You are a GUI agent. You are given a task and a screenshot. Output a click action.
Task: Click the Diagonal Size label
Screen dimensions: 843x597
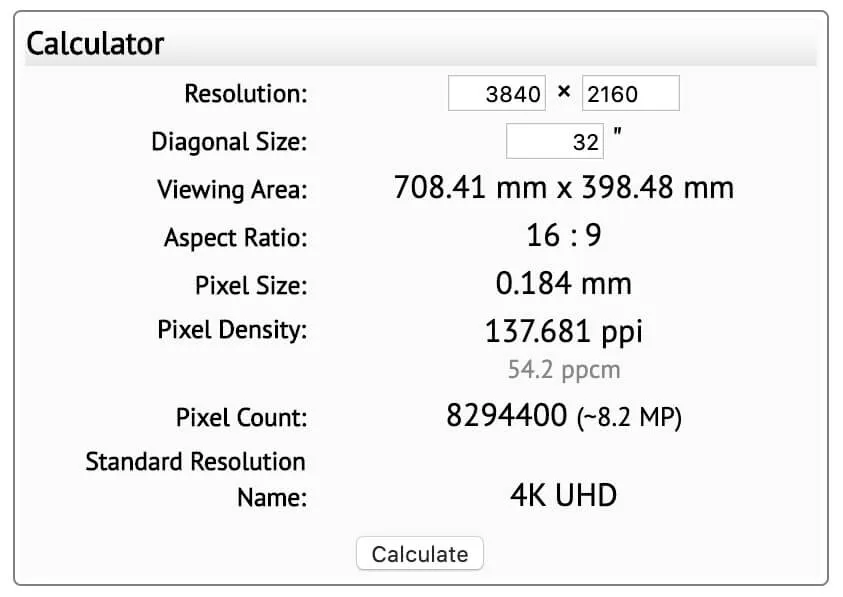pos(229,142)
